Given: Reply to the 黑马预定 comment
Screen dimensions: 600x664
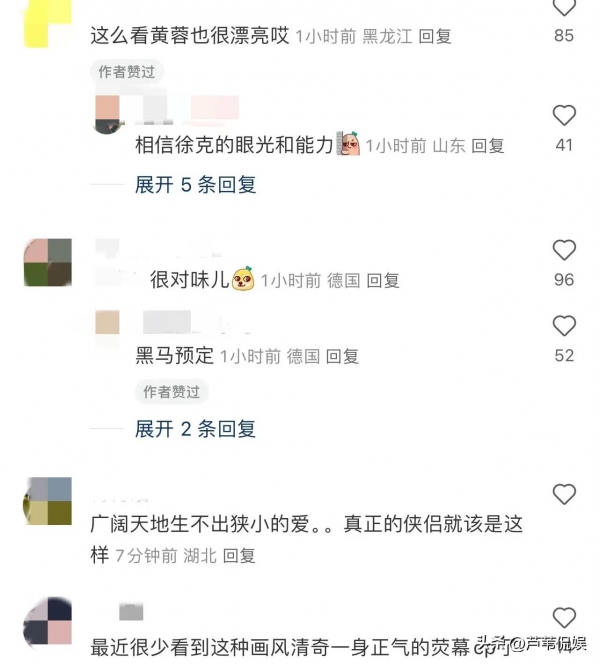Looking at the screenshot, I should [342, 357].
